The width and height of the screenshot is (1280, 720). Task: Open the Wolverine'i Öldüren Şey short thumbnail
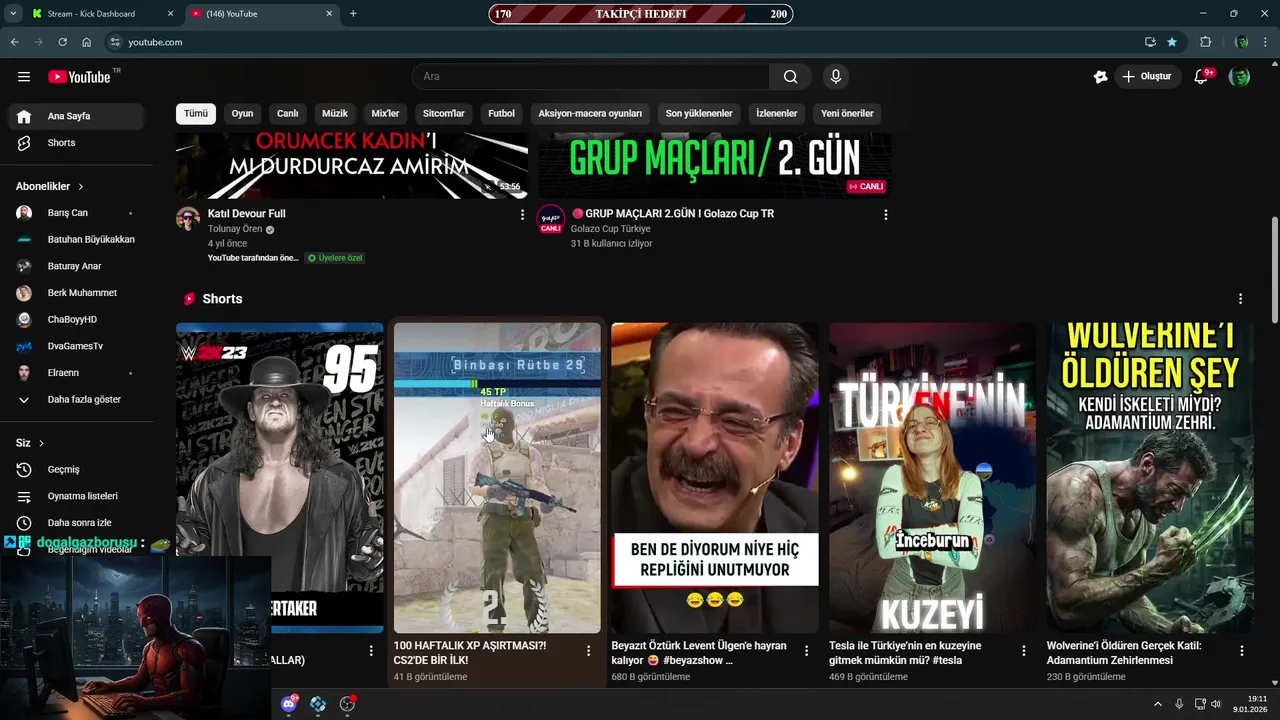pyautogui.click(x=1150, y=478)
